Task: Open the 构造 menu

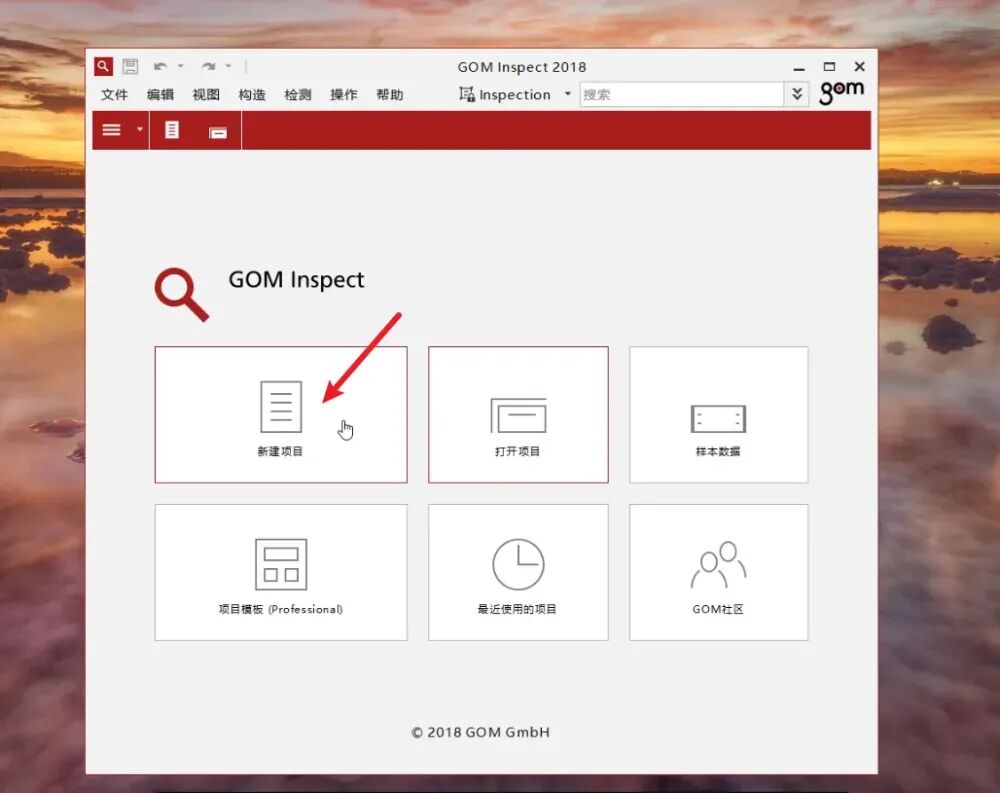Action: (x=252, y=95)
